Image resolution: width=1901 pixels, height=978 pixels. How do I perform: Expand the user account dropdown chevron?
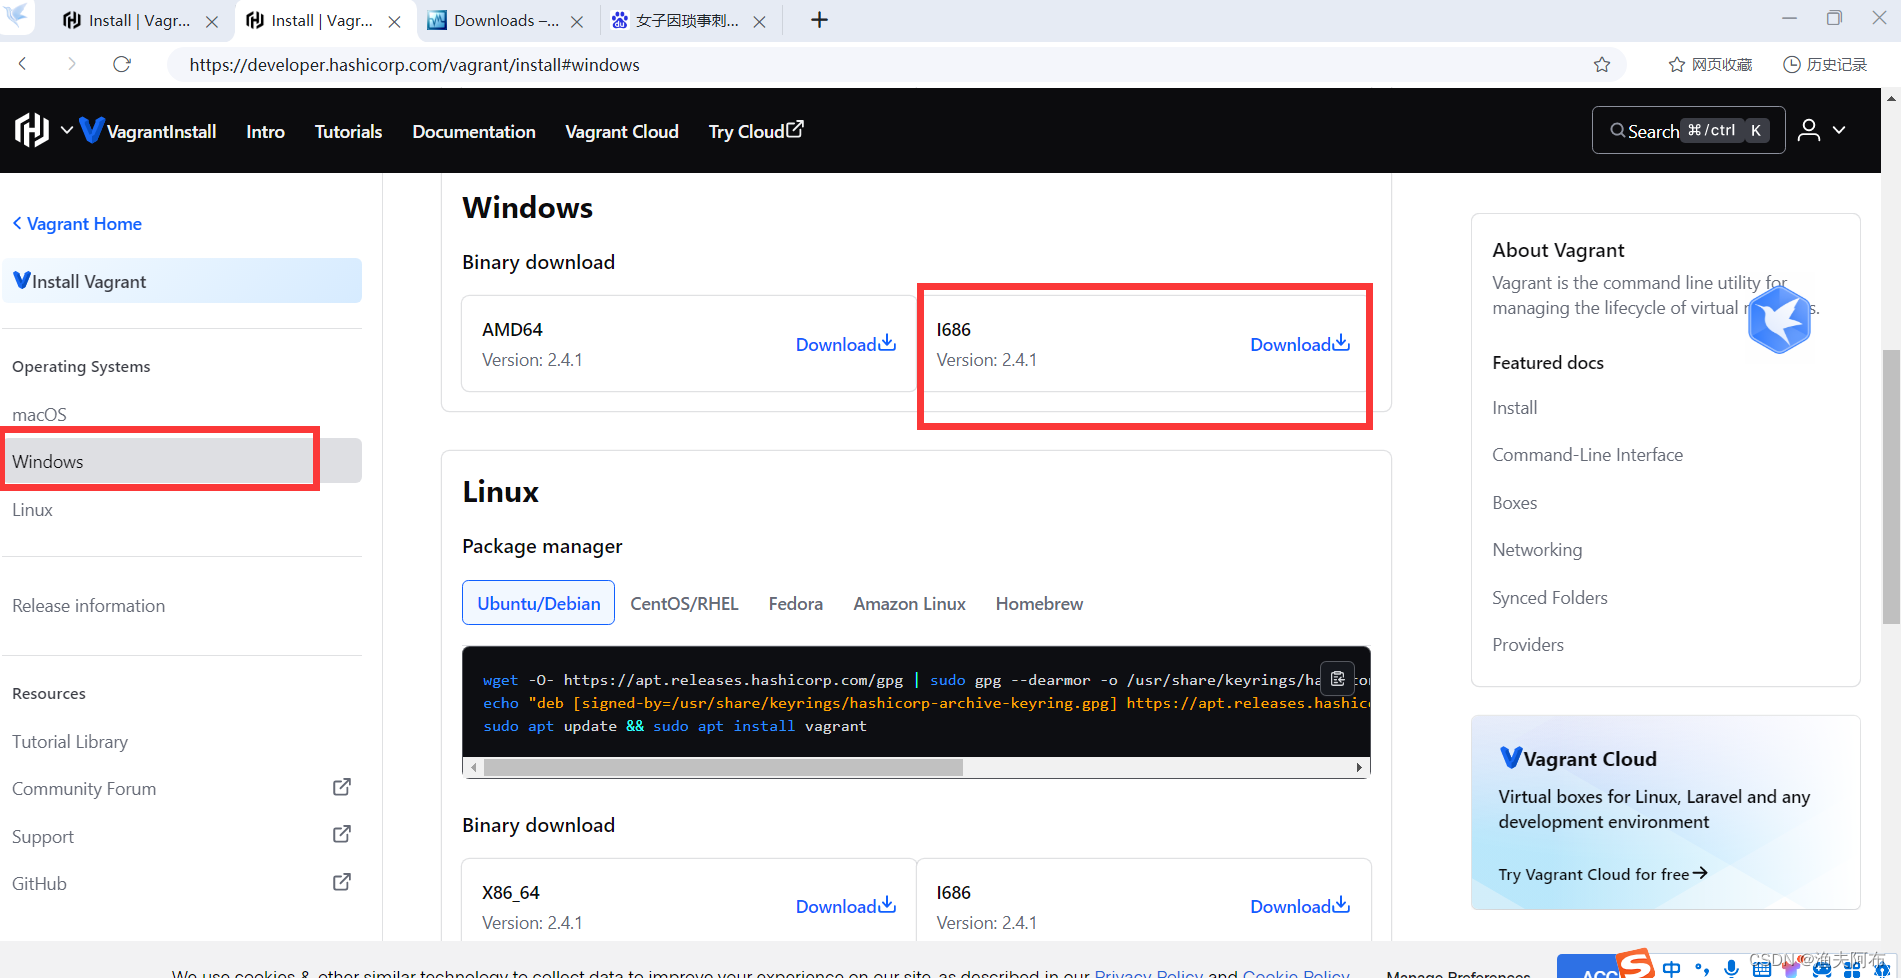click(1839, 130)
